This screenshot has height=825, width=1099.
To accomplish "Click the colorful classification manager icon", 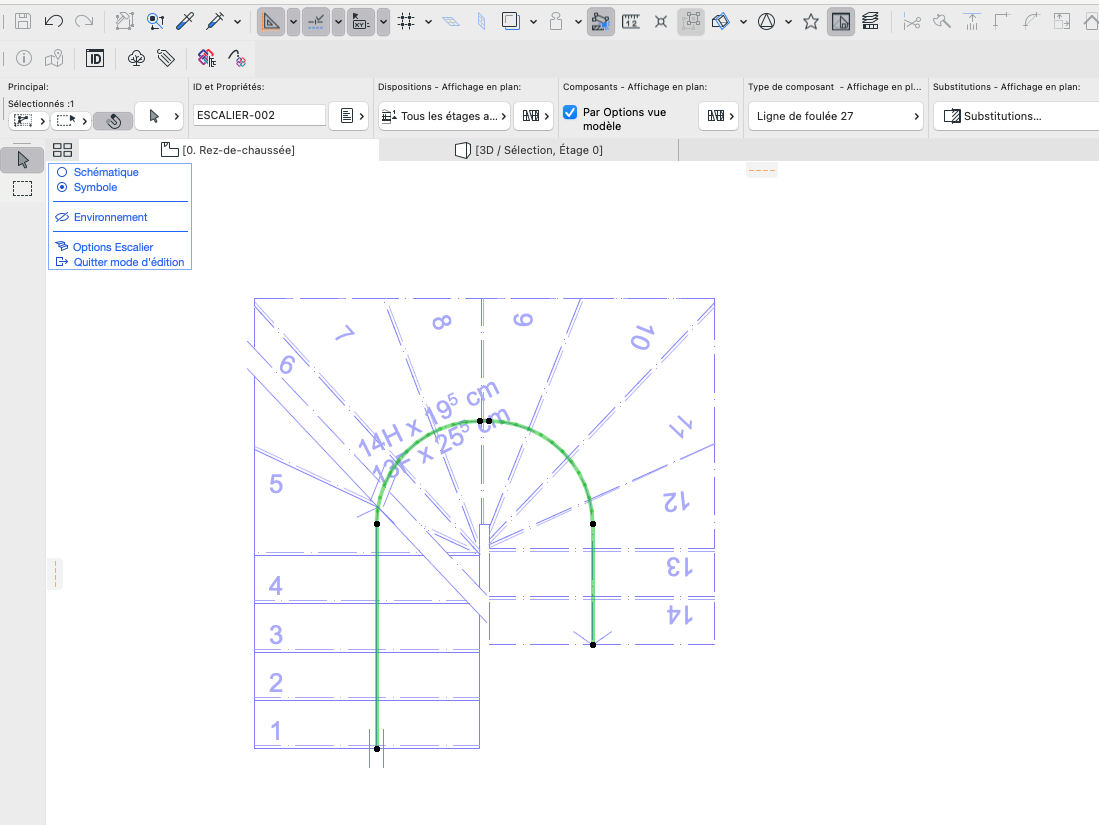I will 207,58.
